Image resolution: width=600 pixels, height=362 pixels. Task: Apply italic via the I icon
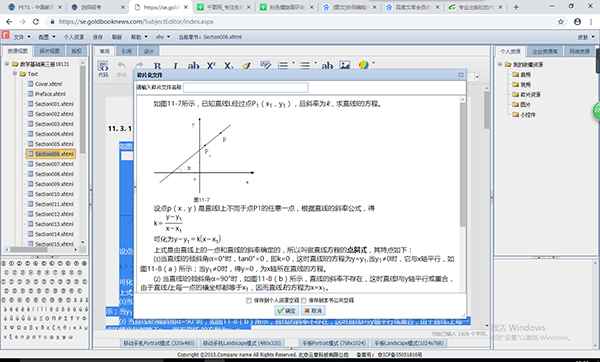tap(175, 66)
